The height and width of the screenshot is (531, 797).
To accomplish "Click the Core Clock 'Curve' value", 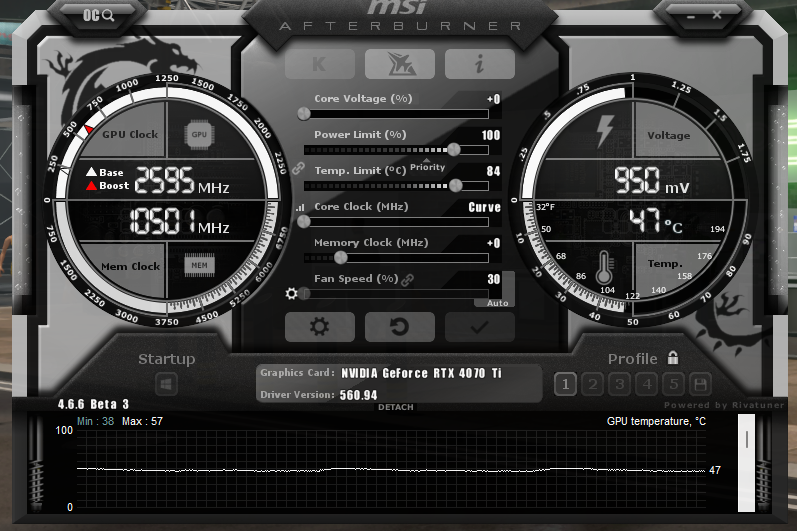I will (484, 207).
